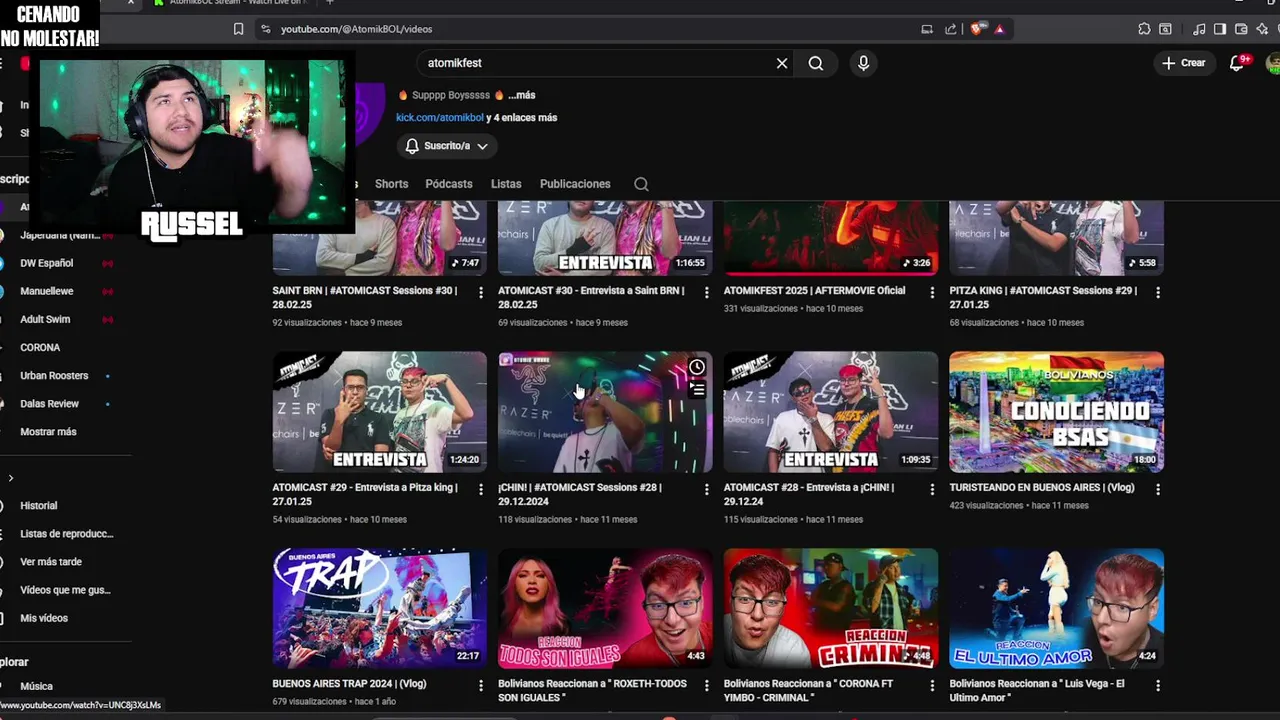Open Listas de reproducción in sidebar
1280x720 pixels.
click(x=66, y=534)
